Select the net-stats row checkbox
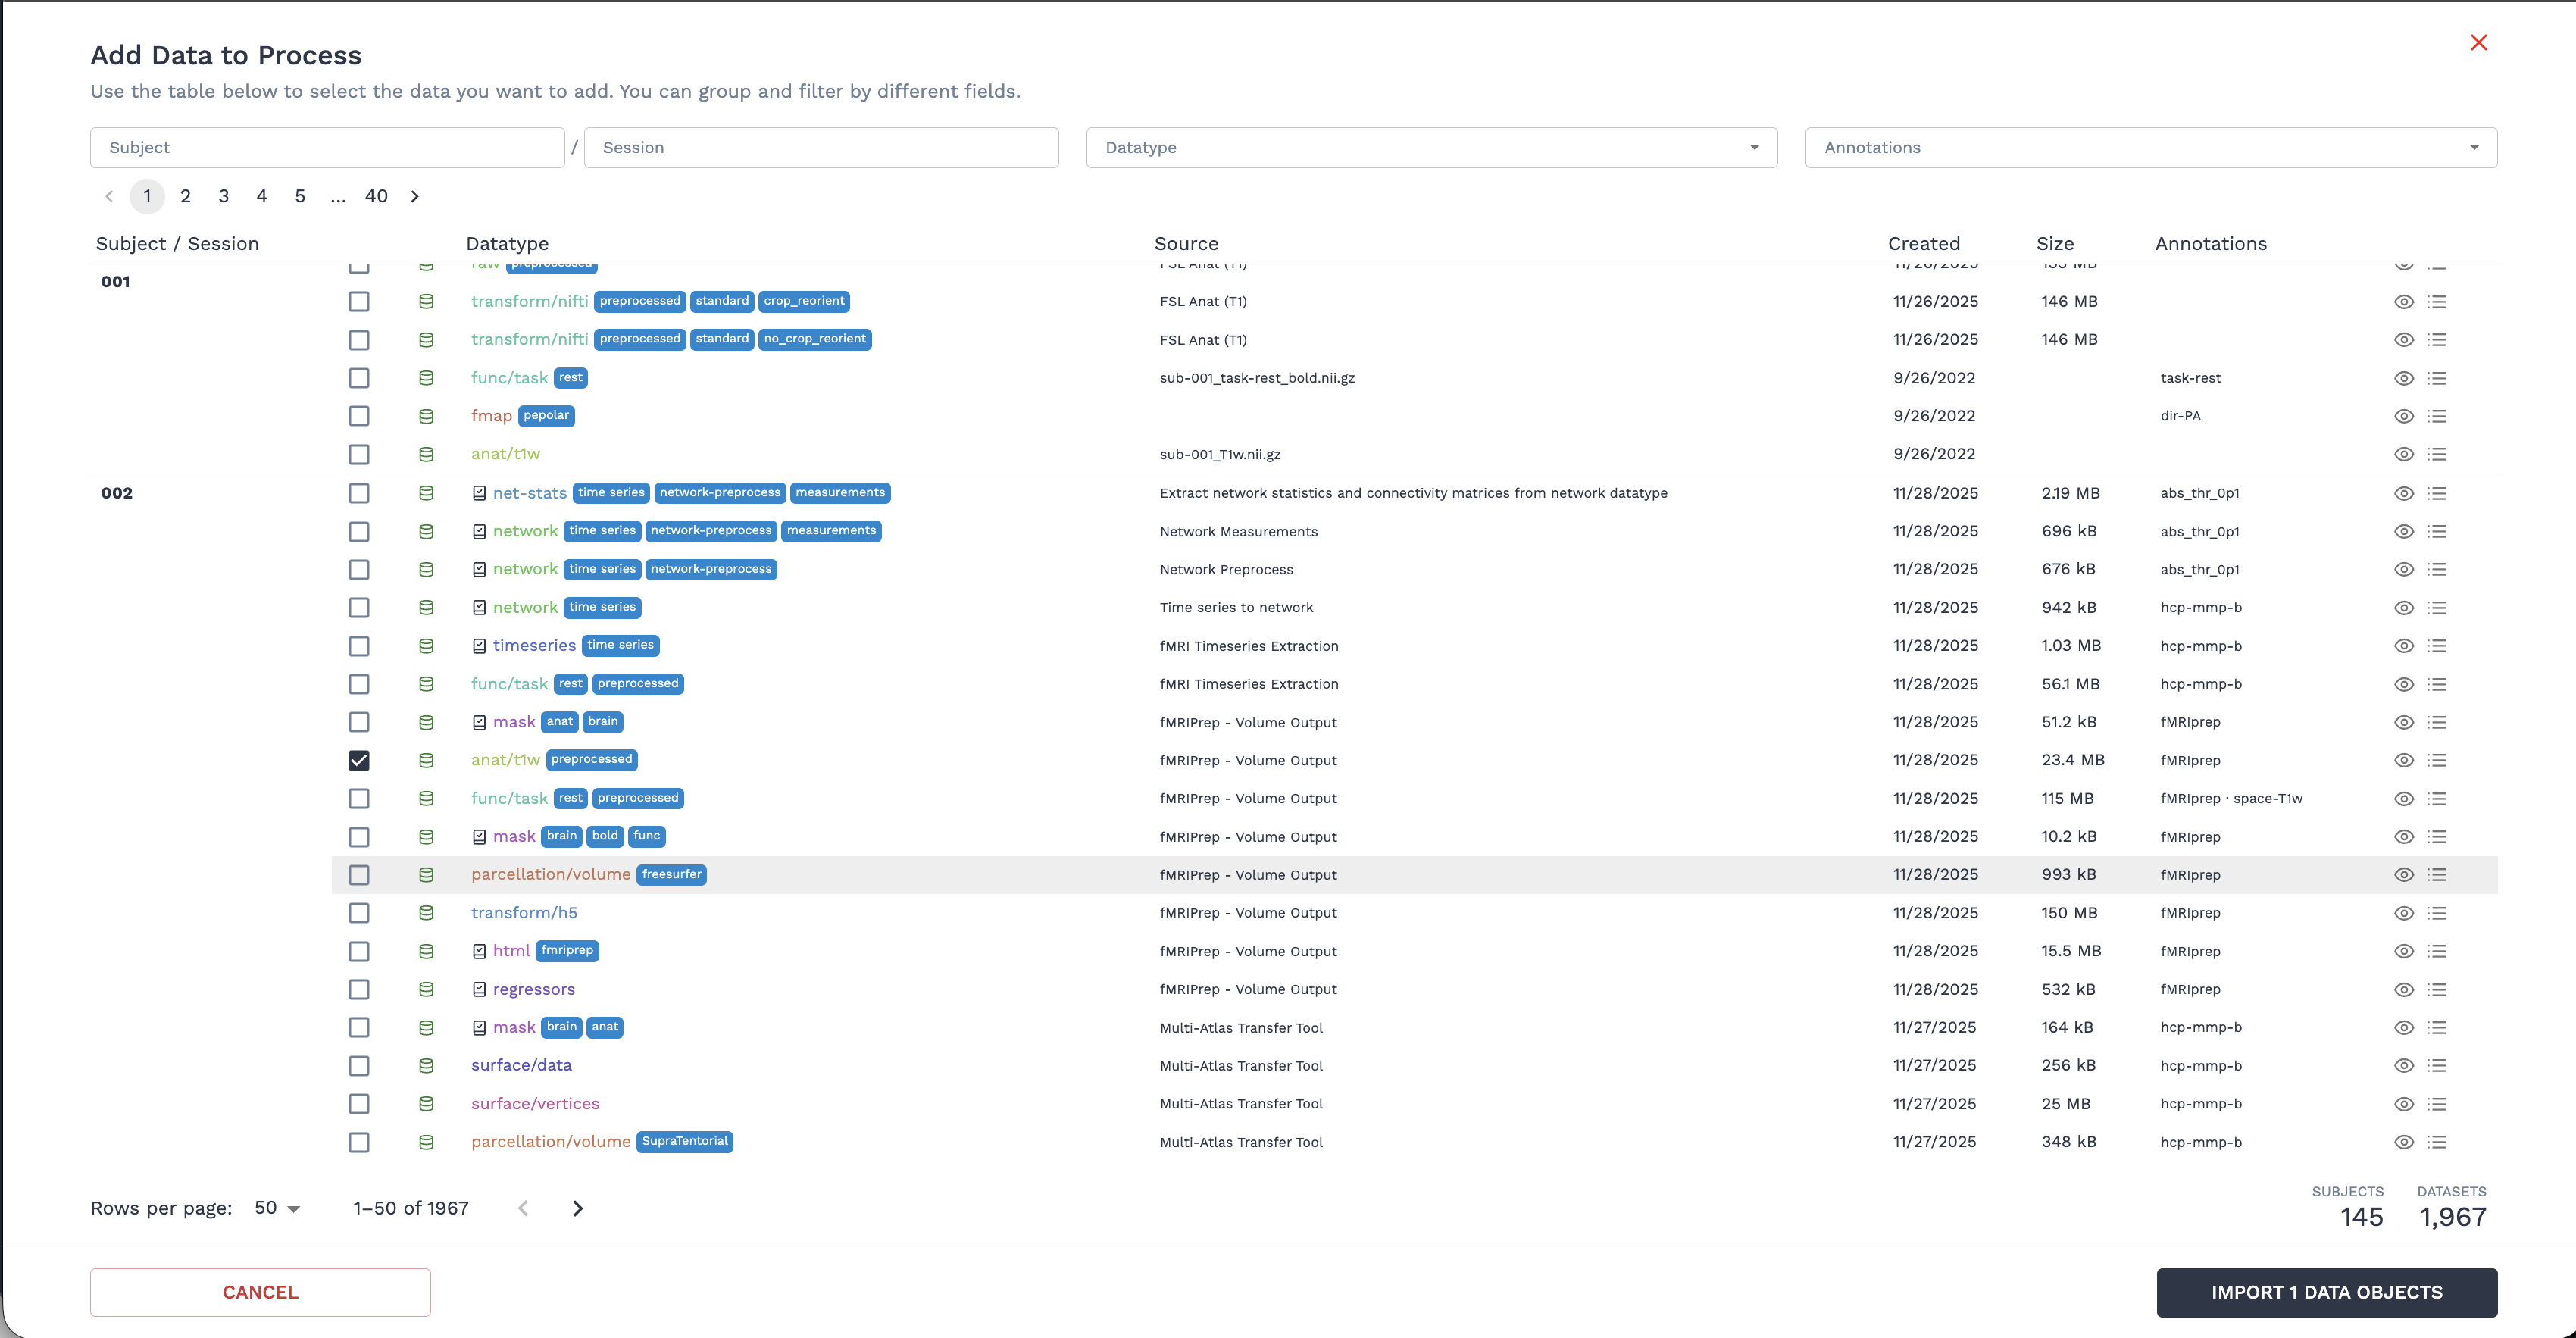This screenshot has height=1338, width=2576. pyautogui.click(x=359, y=493)
